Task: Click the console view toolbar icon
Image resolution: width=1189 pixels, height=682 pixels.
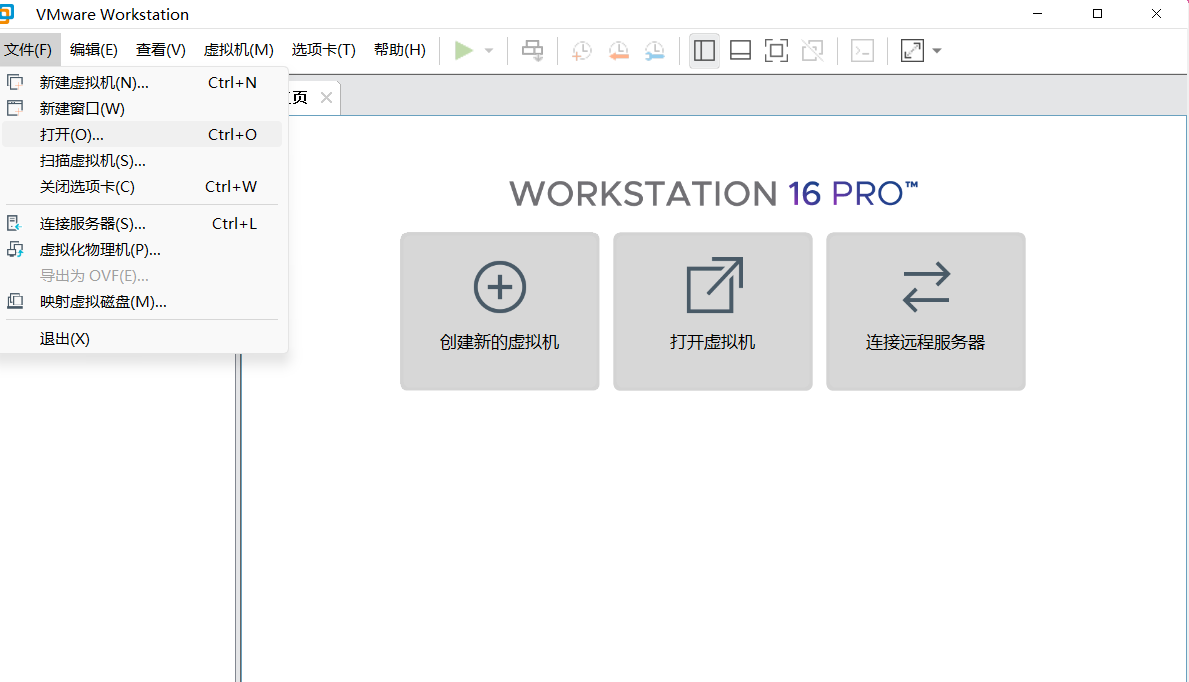Action: click(x=862, y=51)
